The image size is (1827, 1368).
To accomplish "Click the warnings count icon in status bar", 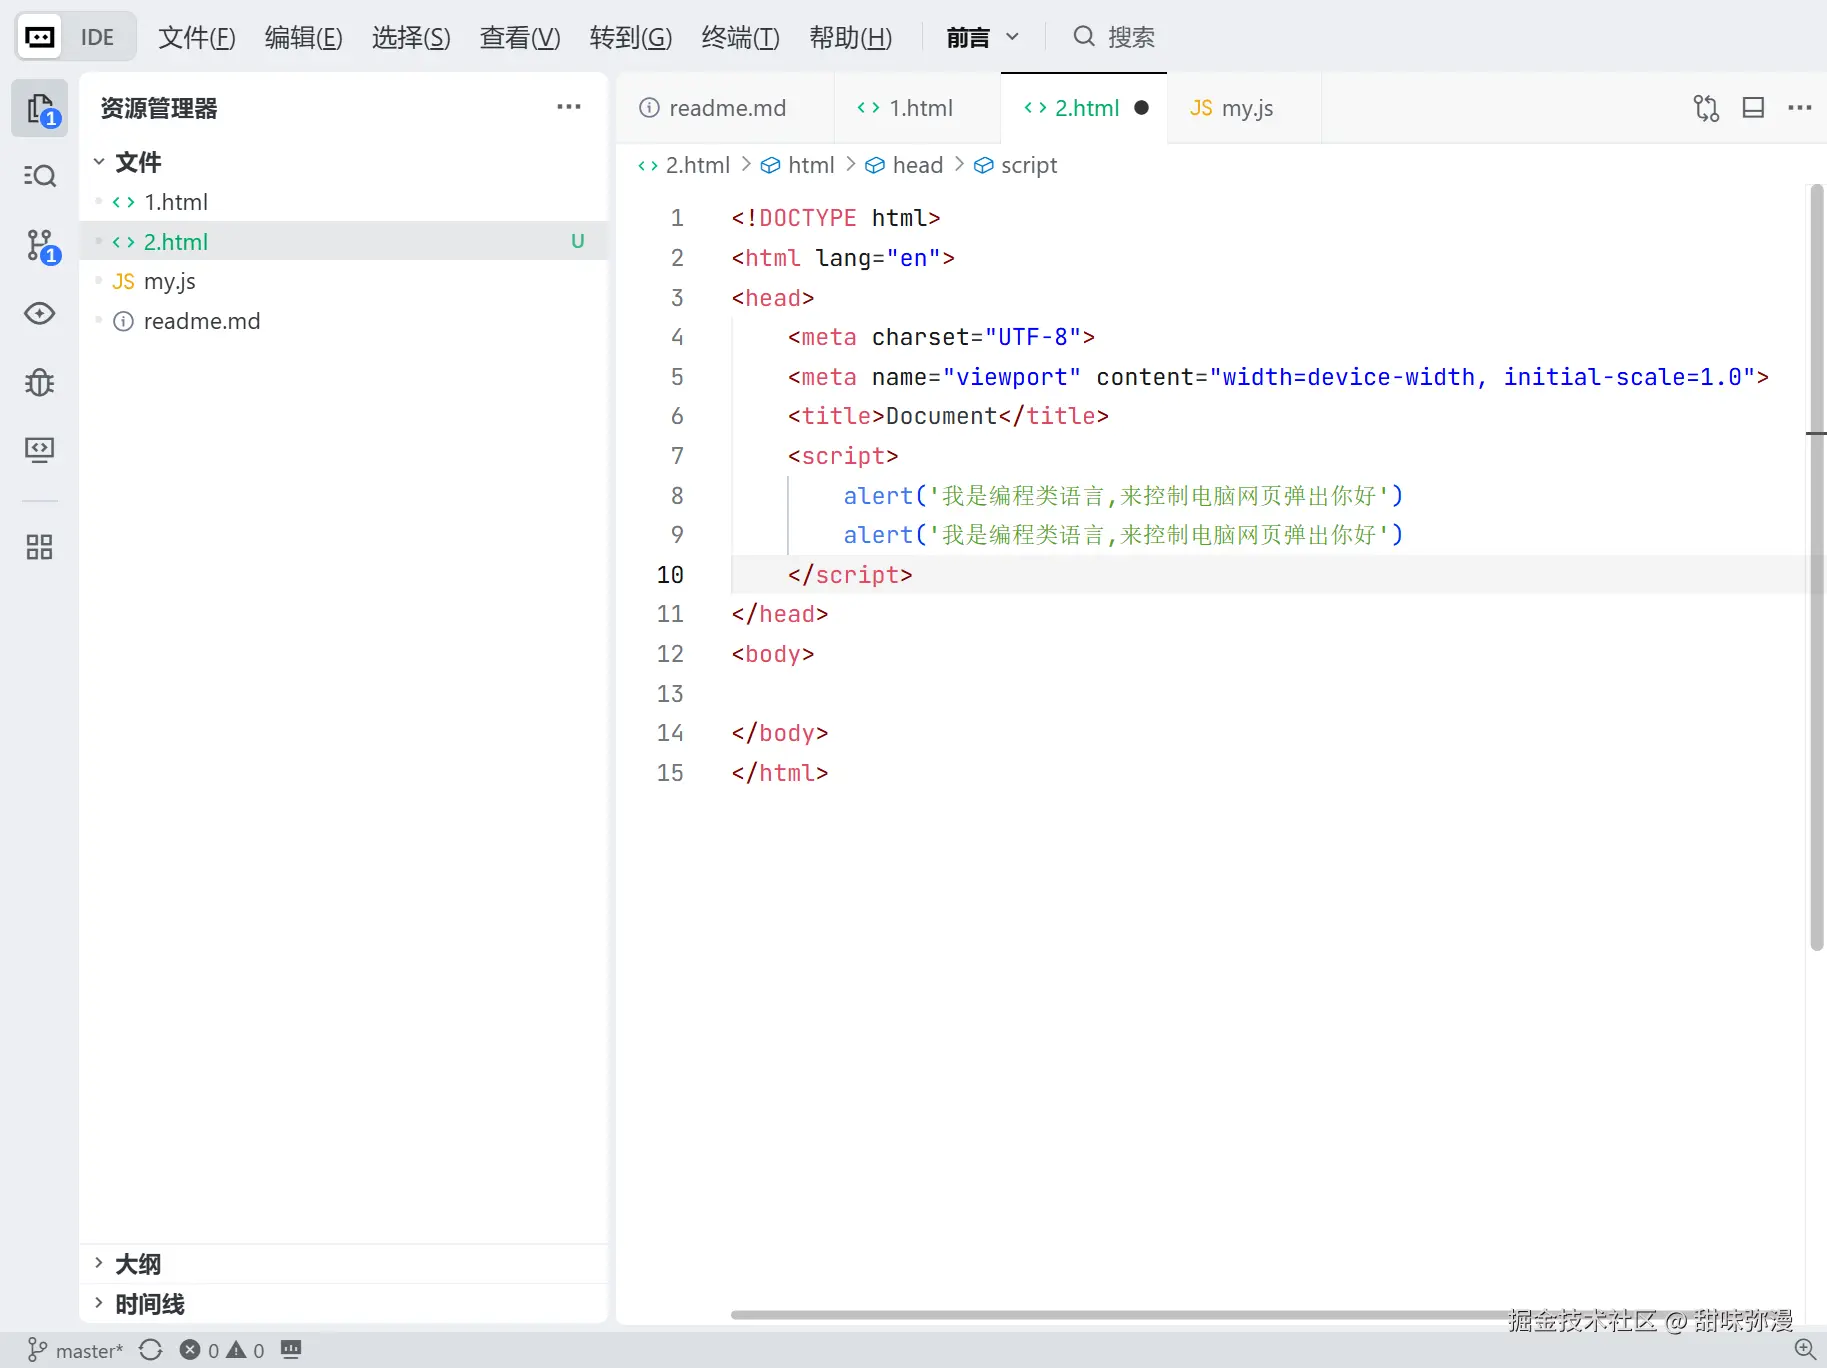I will pyautogui.click(x=236, y=1350).
